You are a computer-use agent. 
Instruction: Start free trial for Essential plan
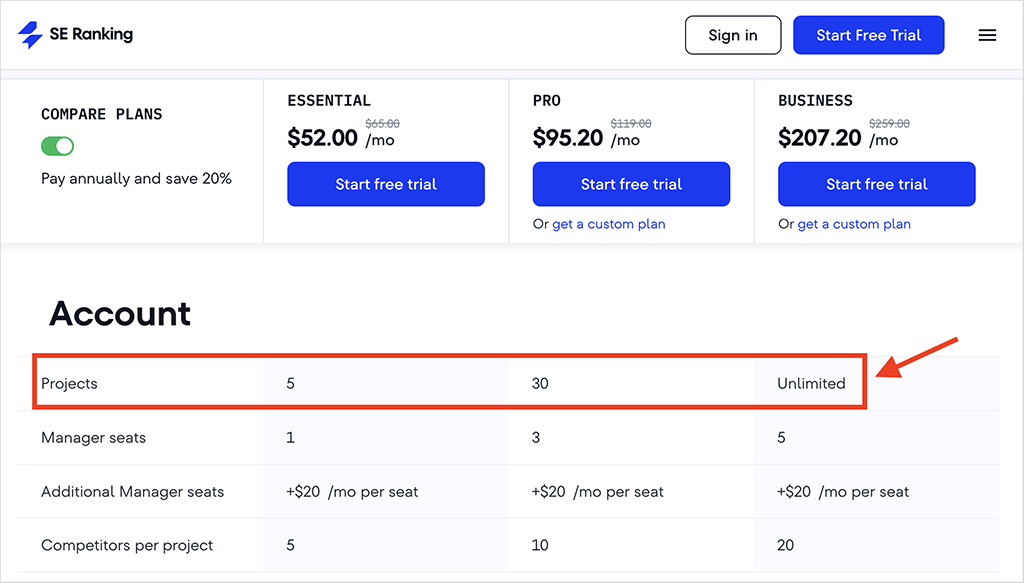[386, 184]
